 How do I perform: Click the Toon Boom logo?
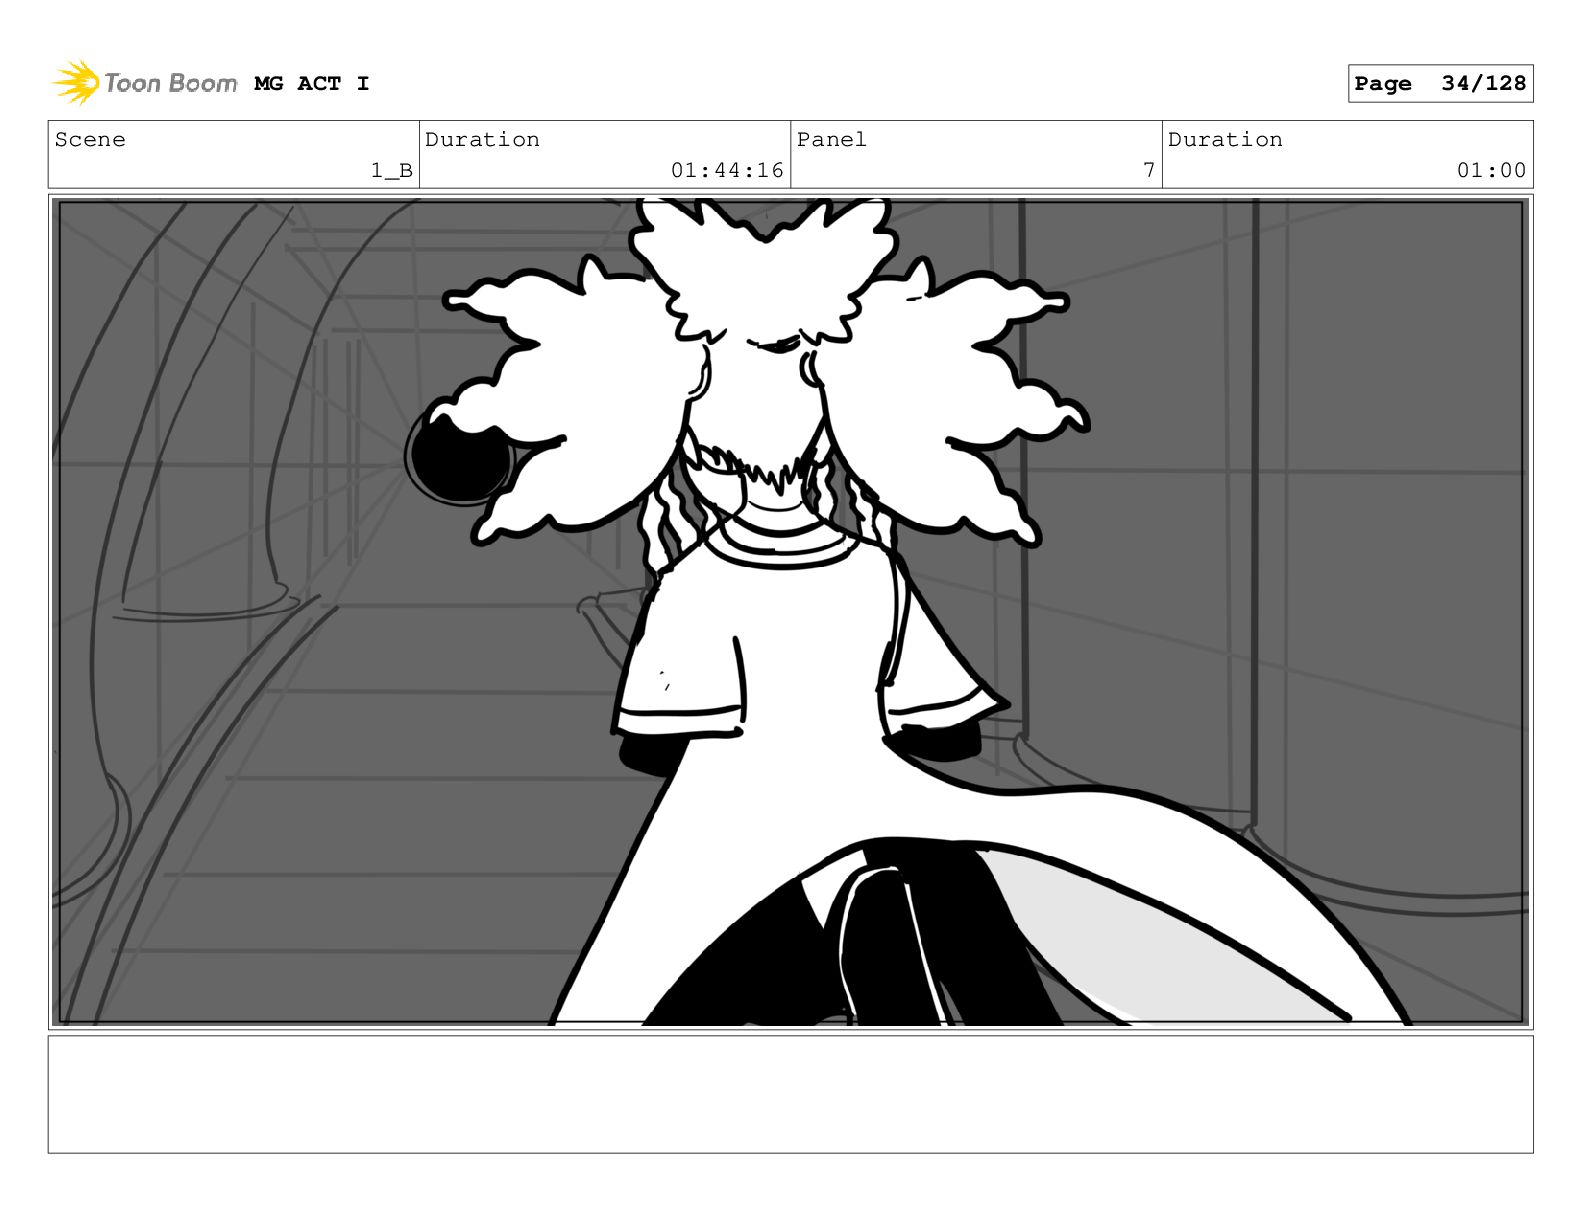click(145, 83)
